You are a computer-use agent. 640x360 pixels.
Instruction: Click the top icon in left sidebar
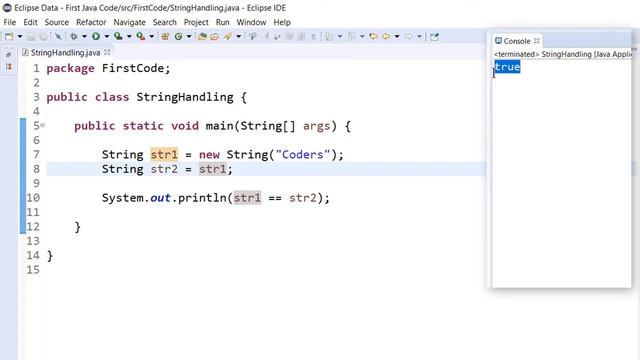pos(9,55)
